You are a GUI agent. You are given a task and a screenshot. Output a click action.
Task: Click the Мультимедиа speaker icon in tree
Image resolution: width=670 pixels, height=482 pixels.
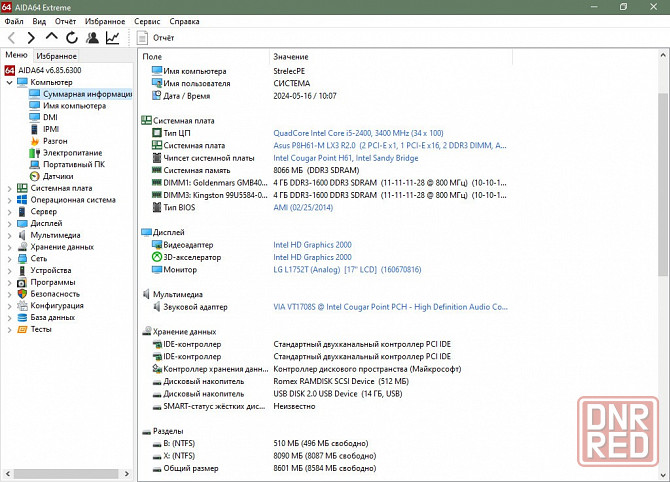point(22,235)
